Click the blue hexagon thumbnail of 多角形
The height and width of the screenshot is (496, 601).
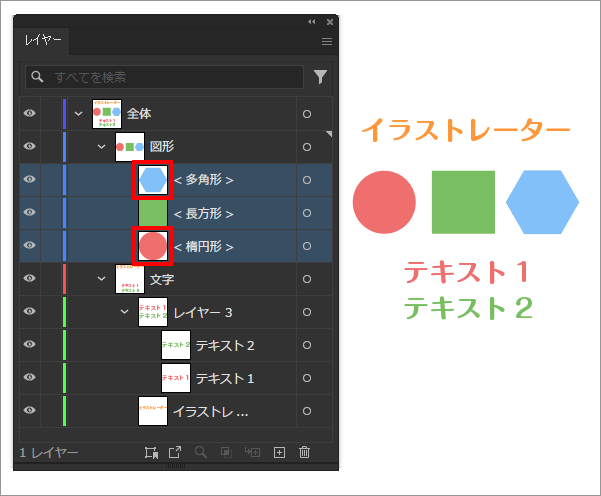pyautogui.click(x=153, y=180)
